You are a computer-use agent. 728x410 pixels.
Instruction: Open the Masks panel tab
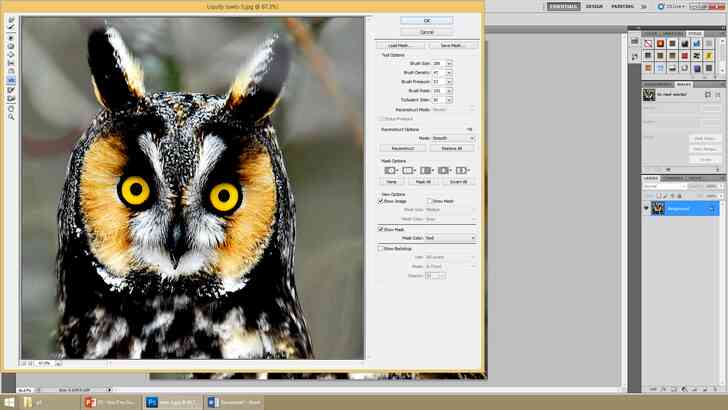(683, 84)
